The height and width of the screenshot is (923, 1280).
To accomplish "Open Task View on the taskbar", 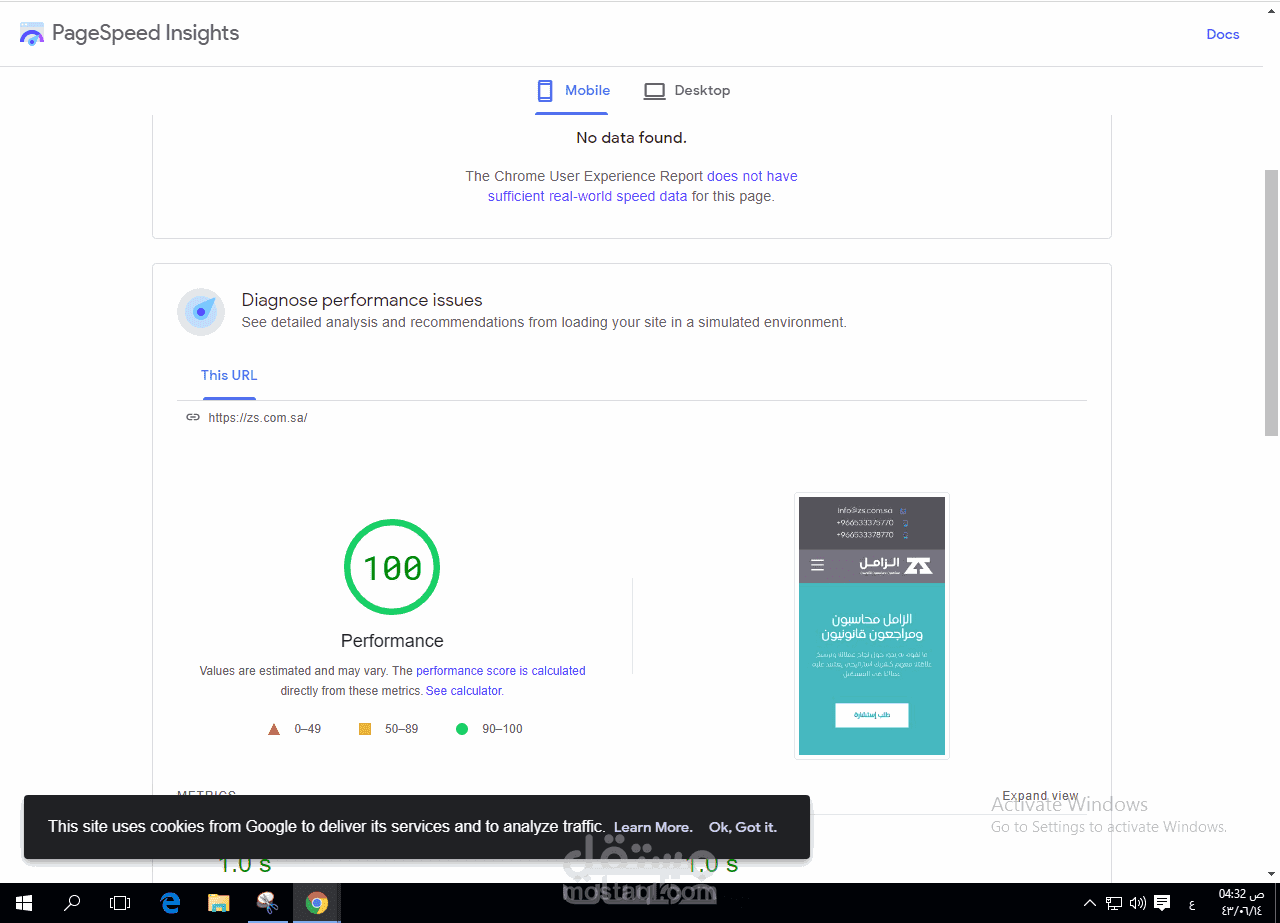I will (120, 903).
